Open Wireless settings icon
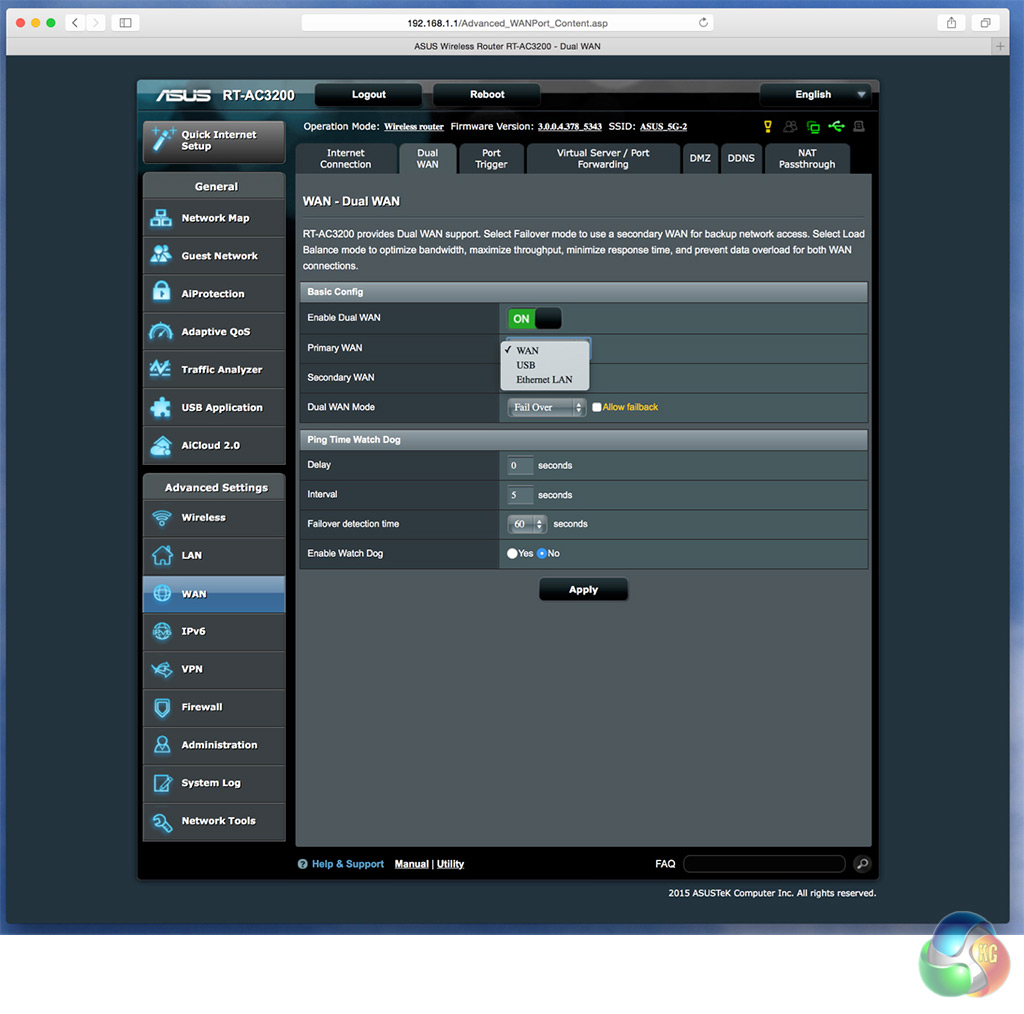 pyautogui.click(x=161, y=517)
